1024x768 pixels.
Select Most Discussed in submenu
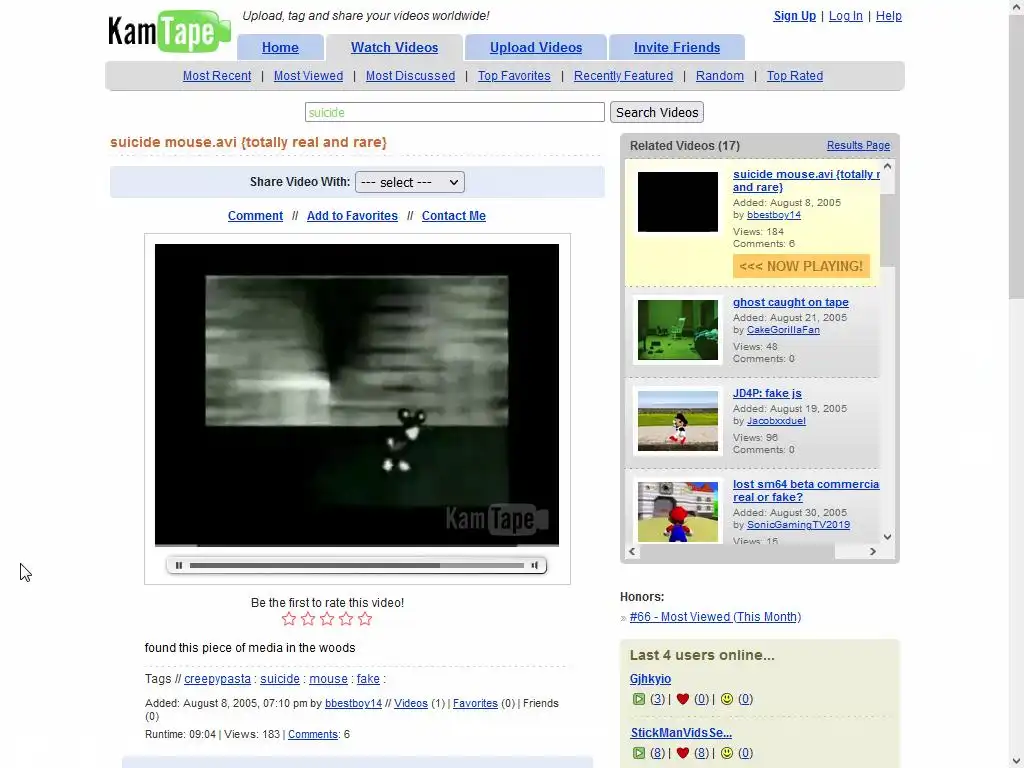410,76
